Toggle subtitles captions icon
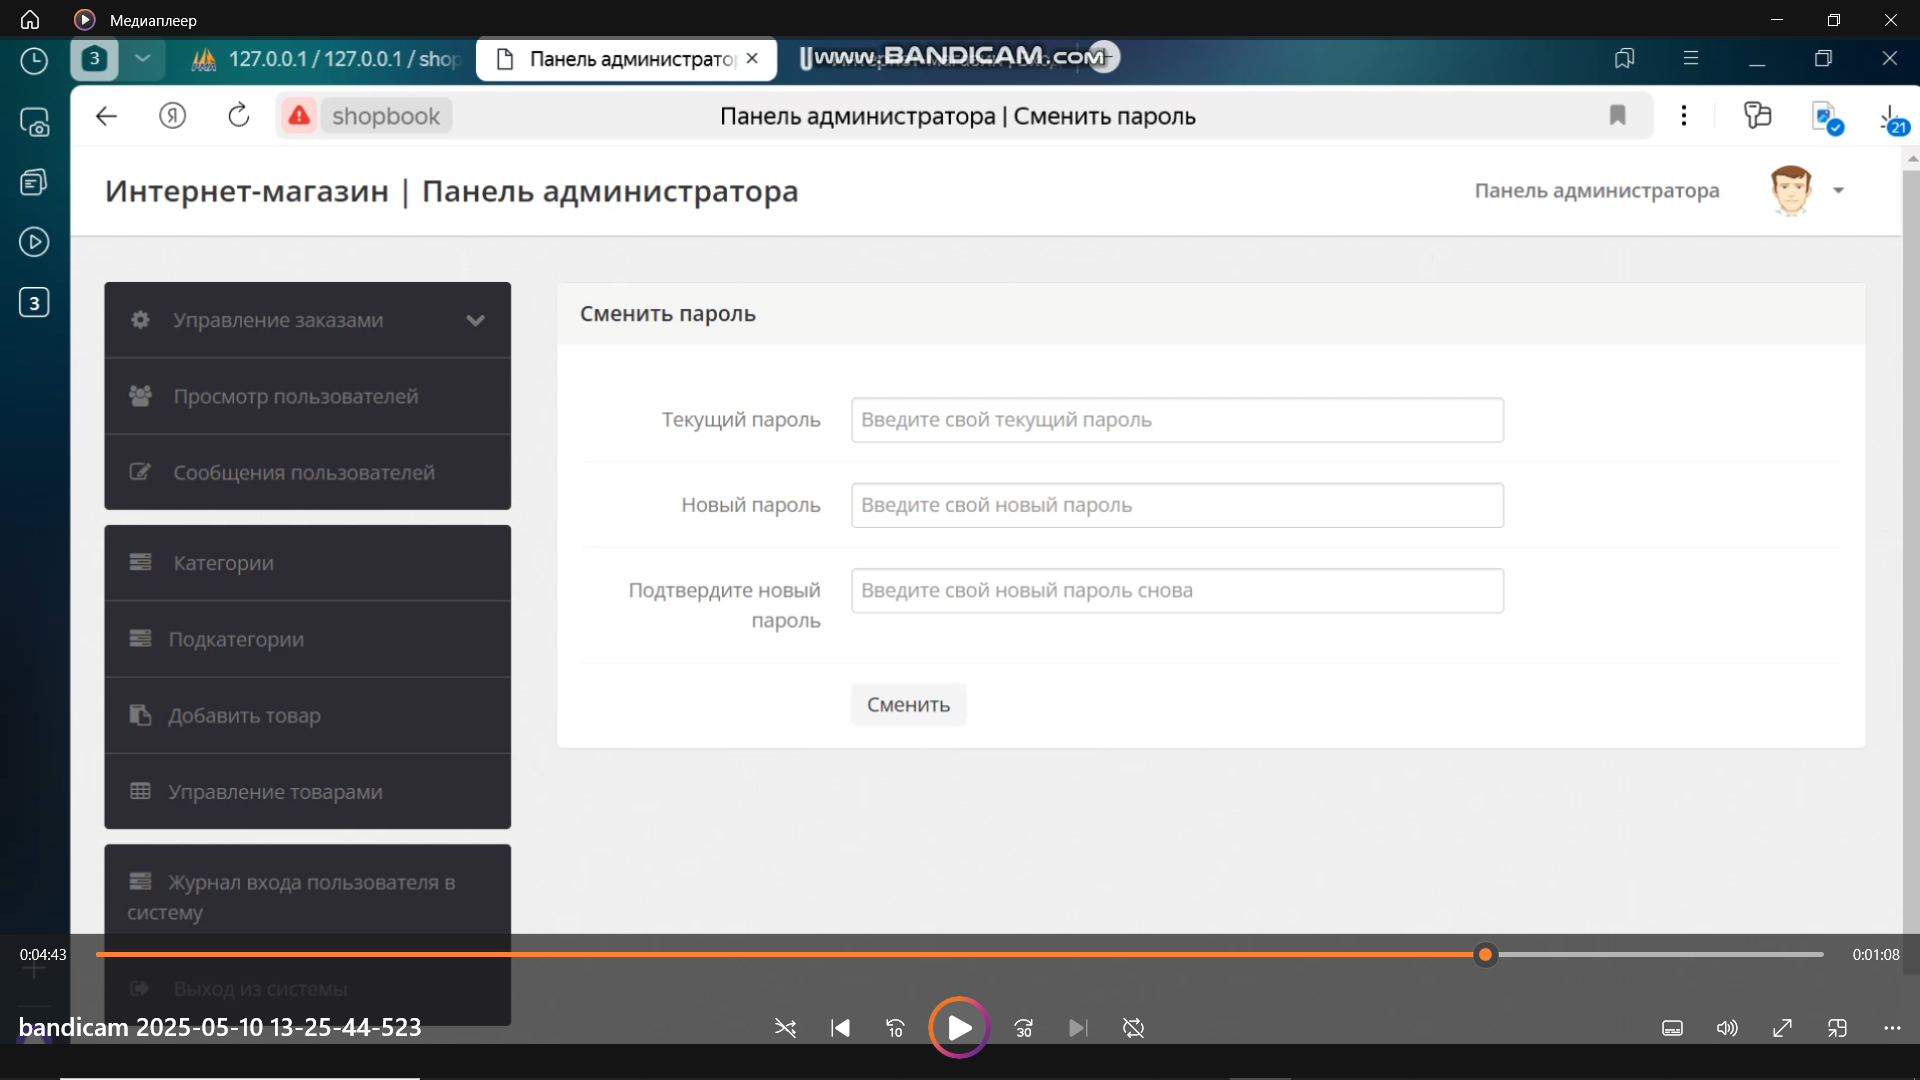Image resolution: width=1920 pixels, height=1080 pixels. 1672,1028
